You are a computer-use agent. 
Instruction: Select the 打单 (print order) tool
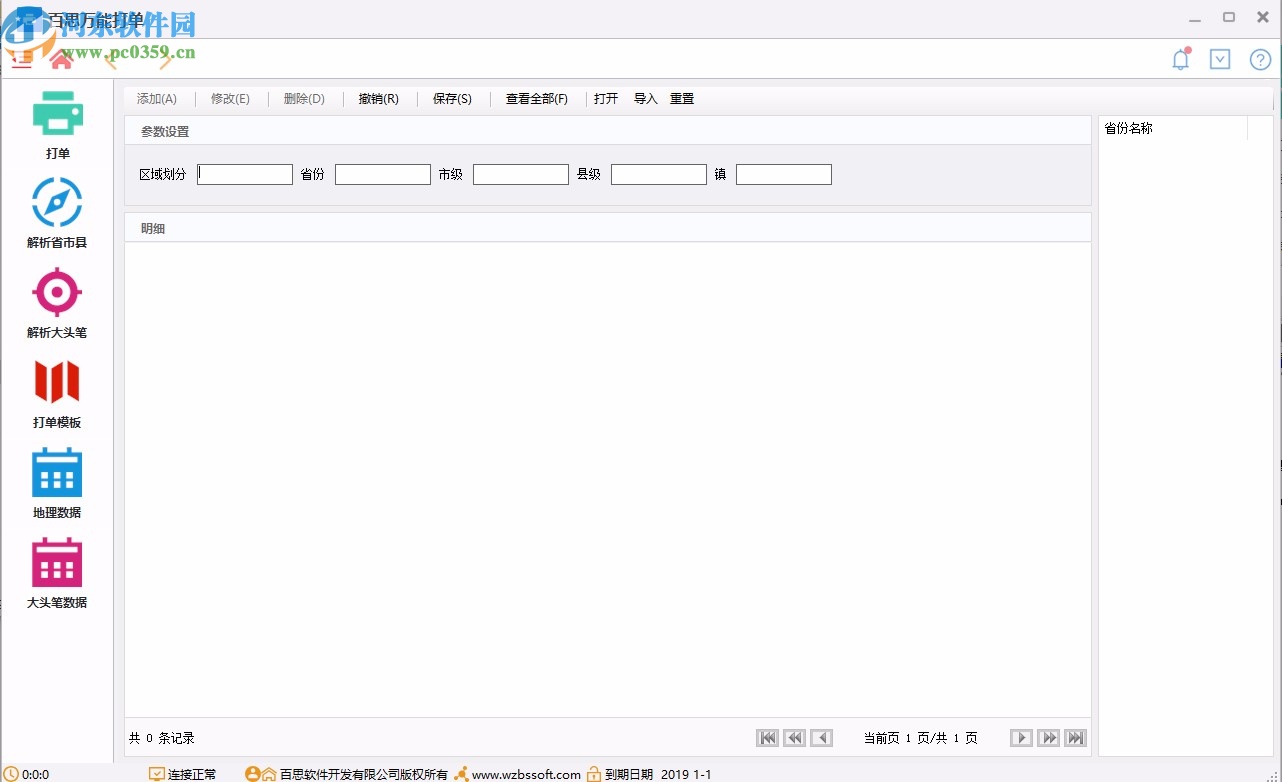56,122
